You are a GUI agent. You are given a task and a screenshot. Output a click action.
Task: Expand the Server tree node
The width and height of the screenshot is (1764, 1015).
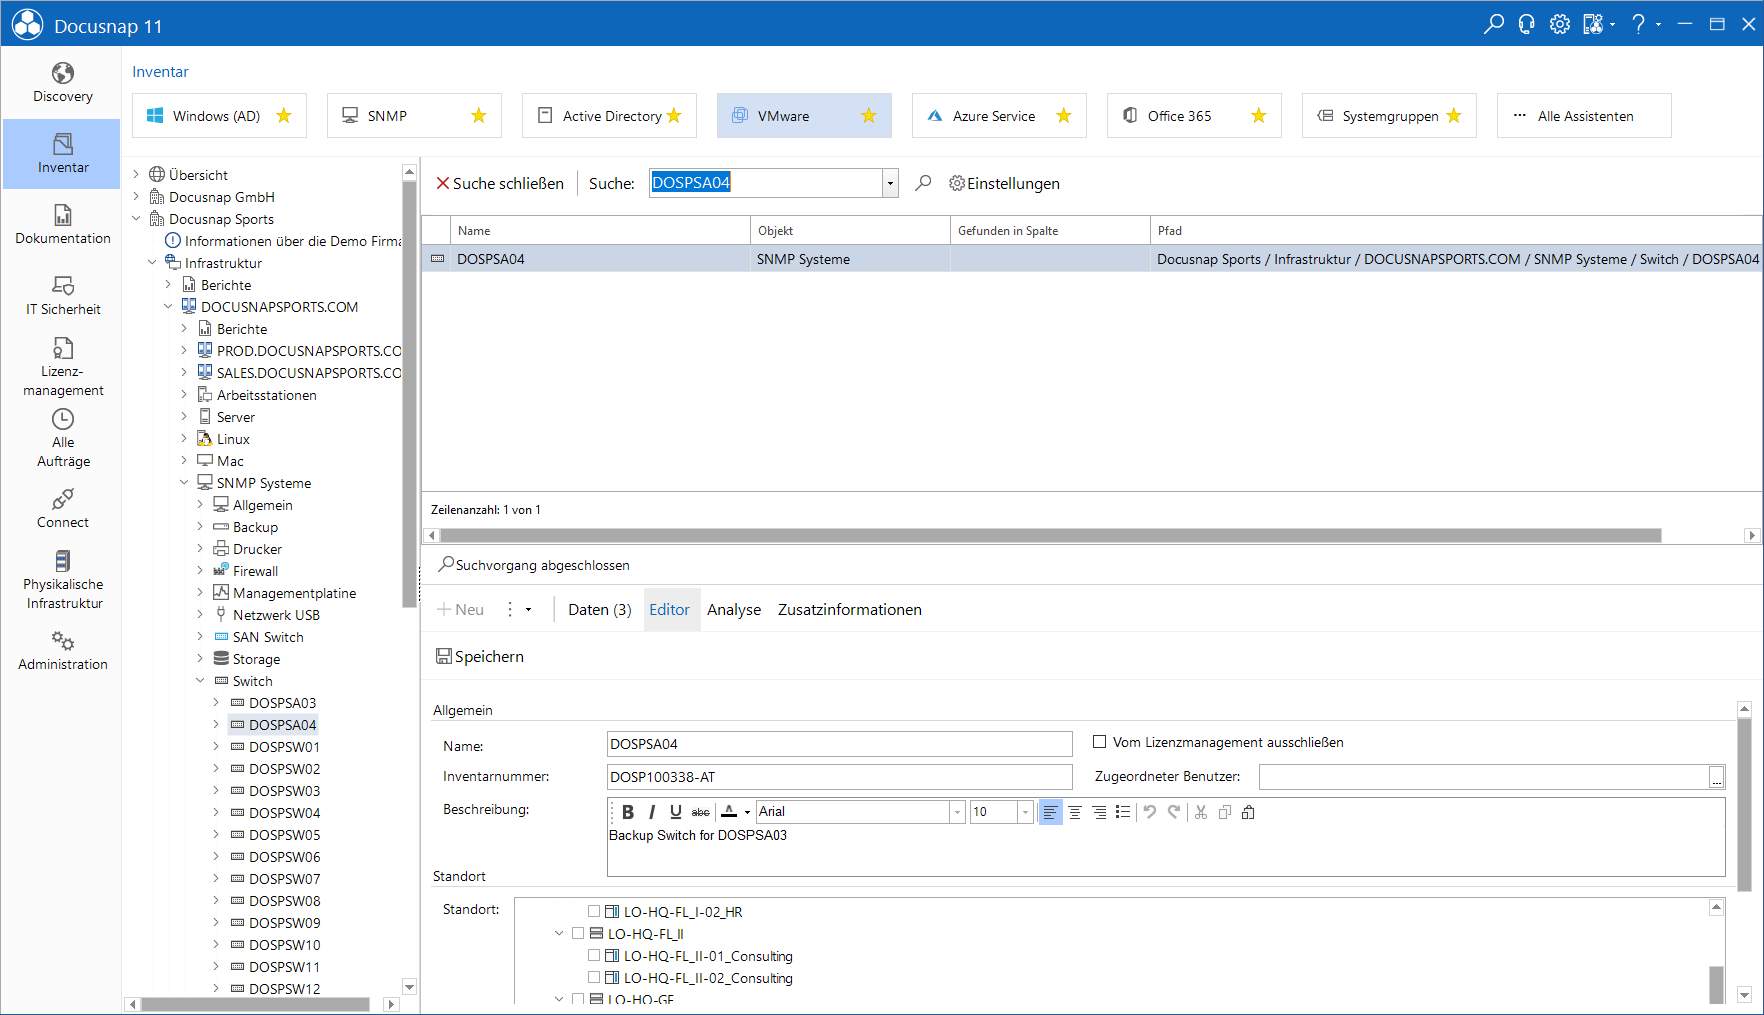click(184, 417)
